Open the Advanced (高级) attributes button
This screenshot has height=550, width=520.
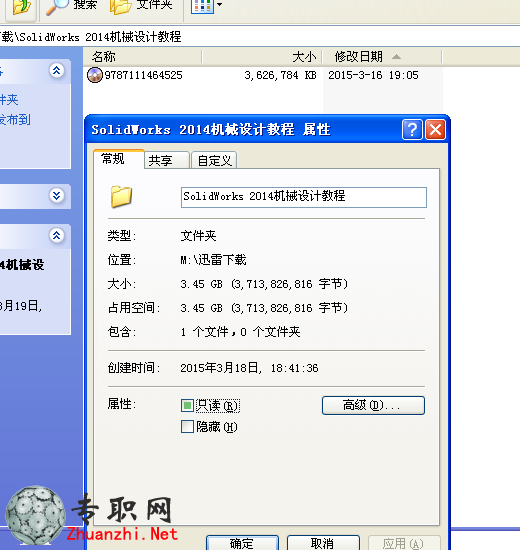click(373, 405)
